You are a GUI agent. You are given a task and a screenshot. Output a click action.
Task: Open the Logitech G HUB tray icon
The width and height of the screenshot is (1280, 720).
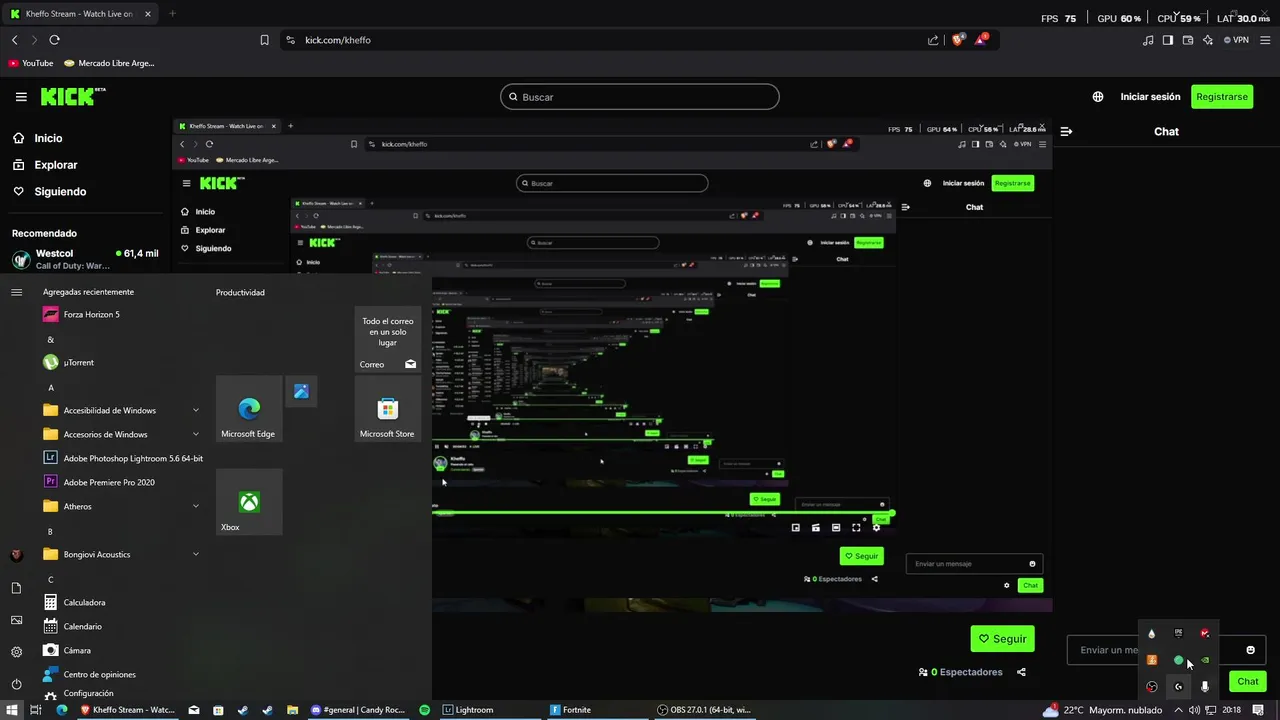tap(1178, 687)
